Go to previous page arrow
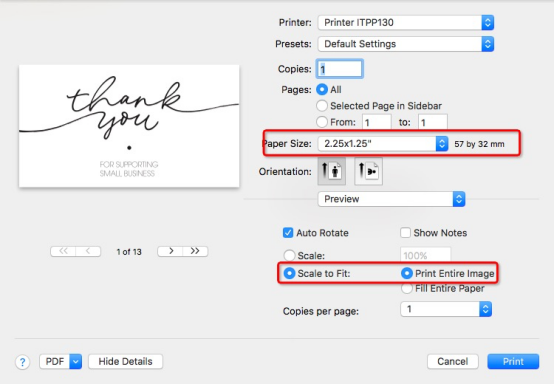 88,251
